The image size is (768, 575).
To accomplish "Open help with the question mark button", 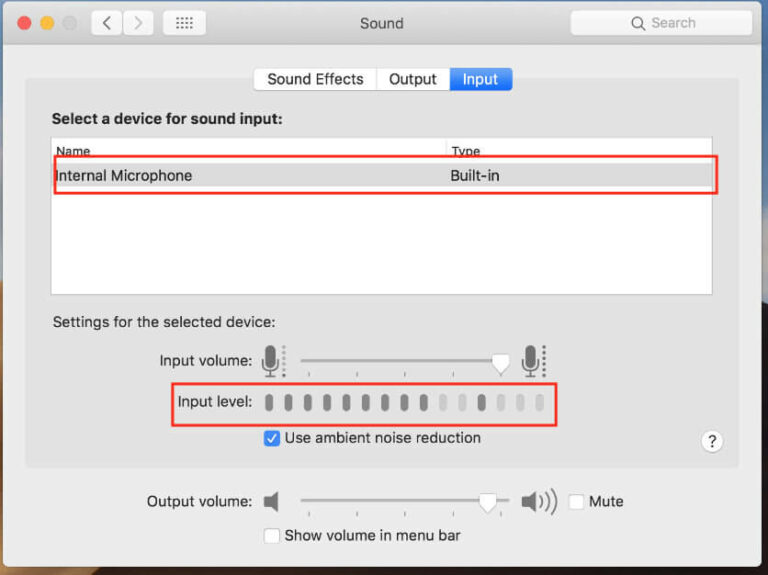I will point(712,441).
